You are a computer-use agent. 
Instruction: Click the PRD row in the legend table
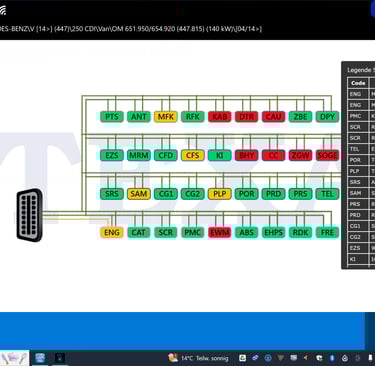coord(361,215)
